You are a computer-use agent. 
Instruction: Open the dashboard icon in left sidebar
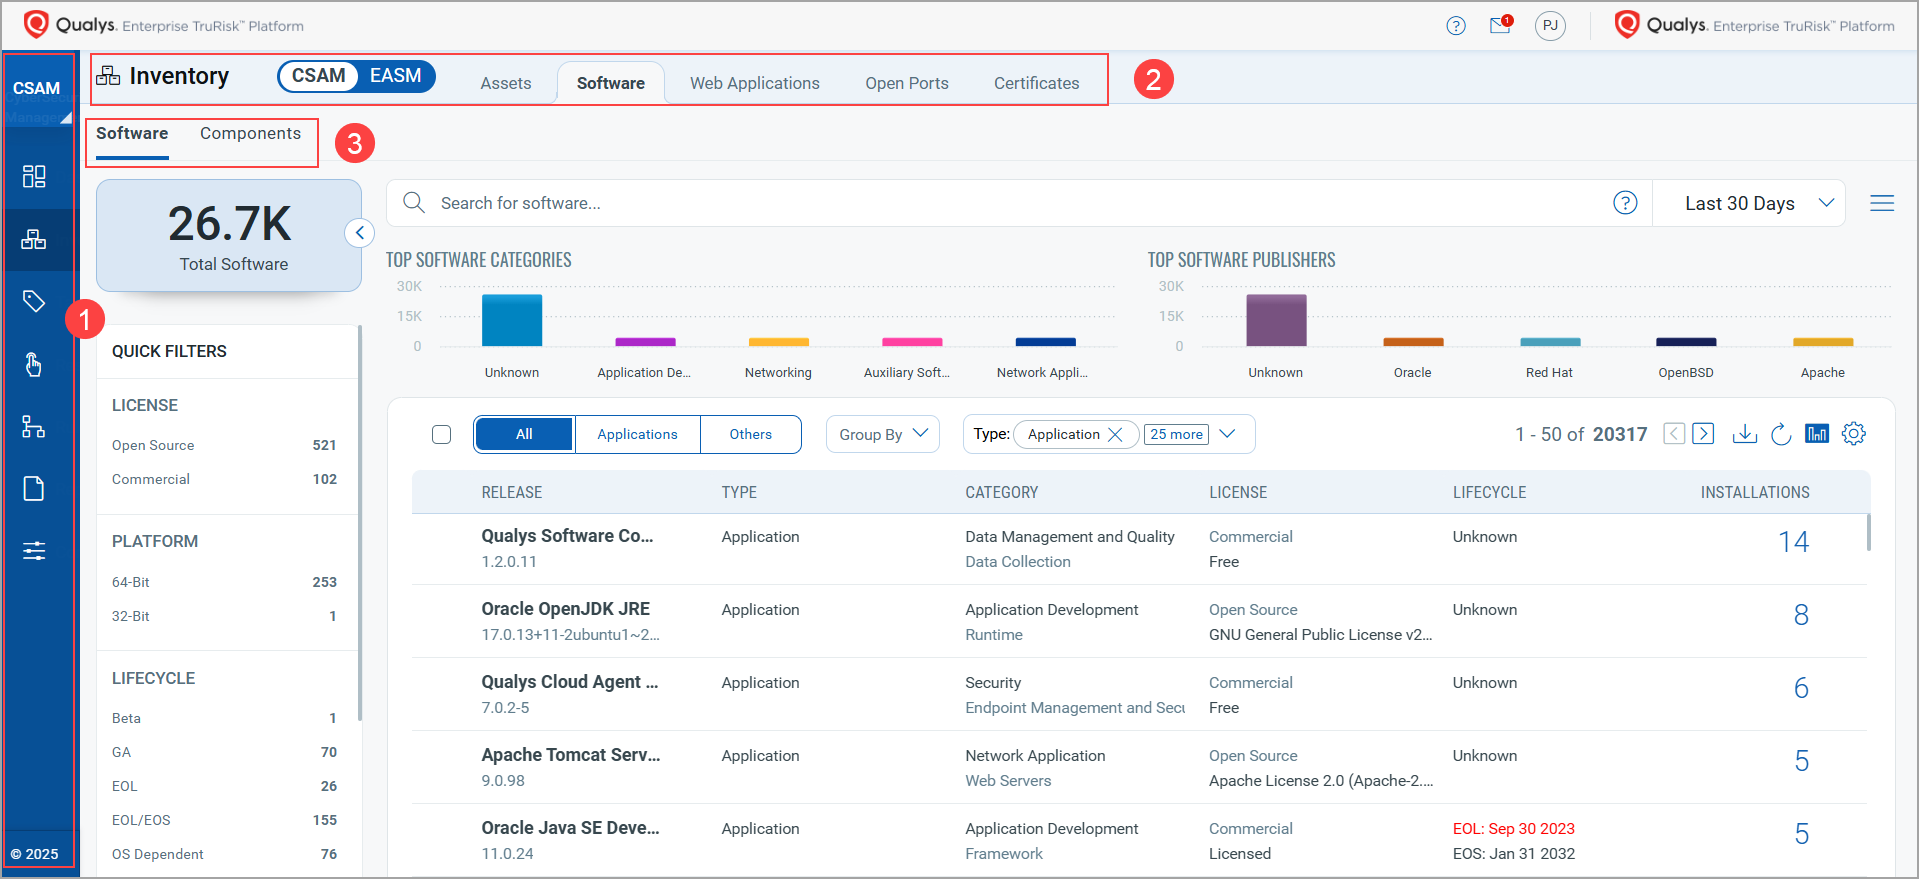pyautogui.click(x=34, y=177)
